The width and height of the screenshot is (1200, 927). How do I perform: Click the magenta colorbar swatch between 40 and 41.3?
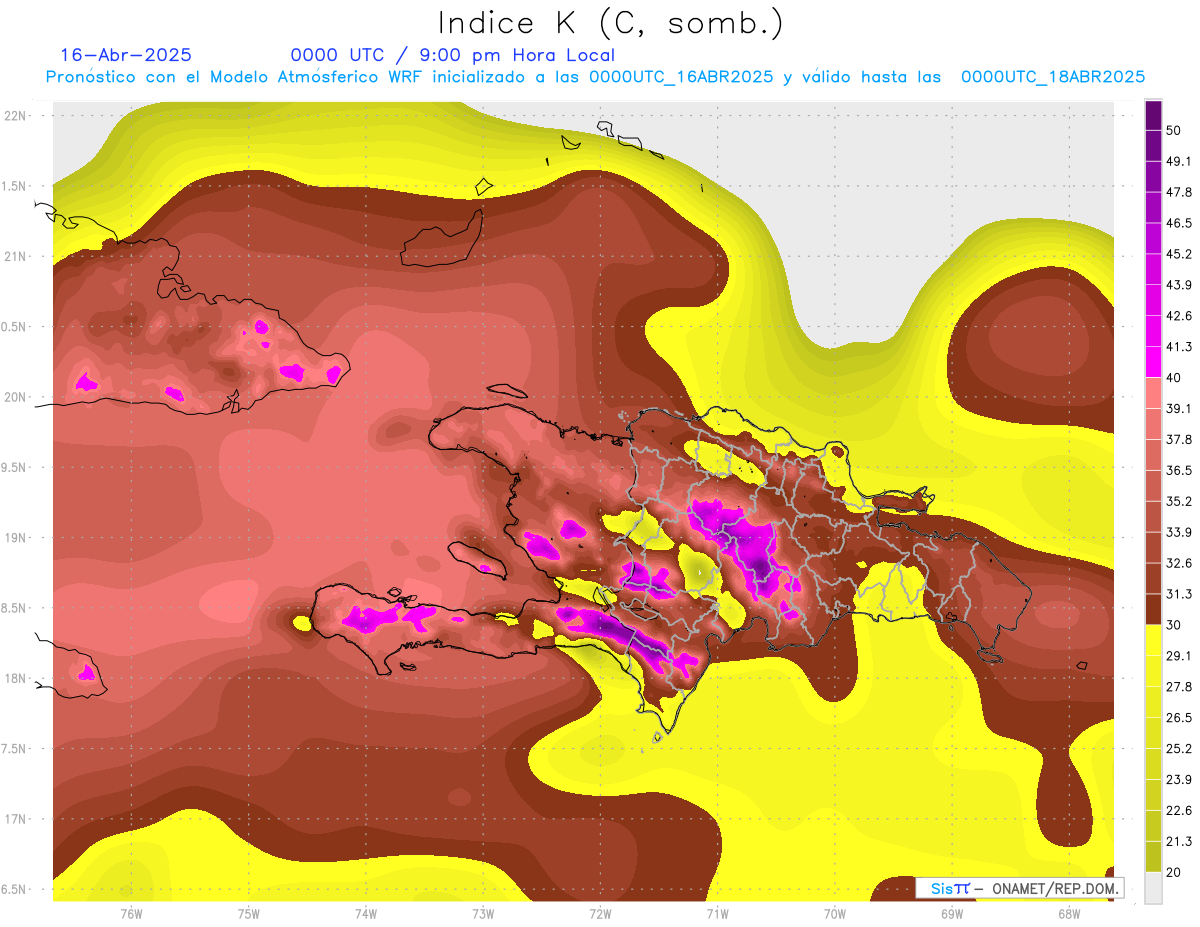(1154, 362)
